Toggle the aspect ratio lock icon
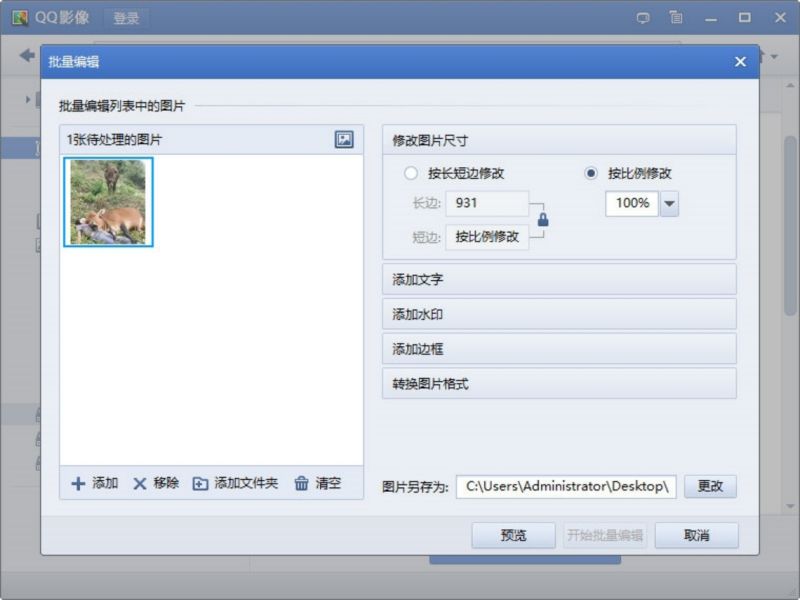The width and height of the screenshot is (800, 600). click(x=543, y=219)
